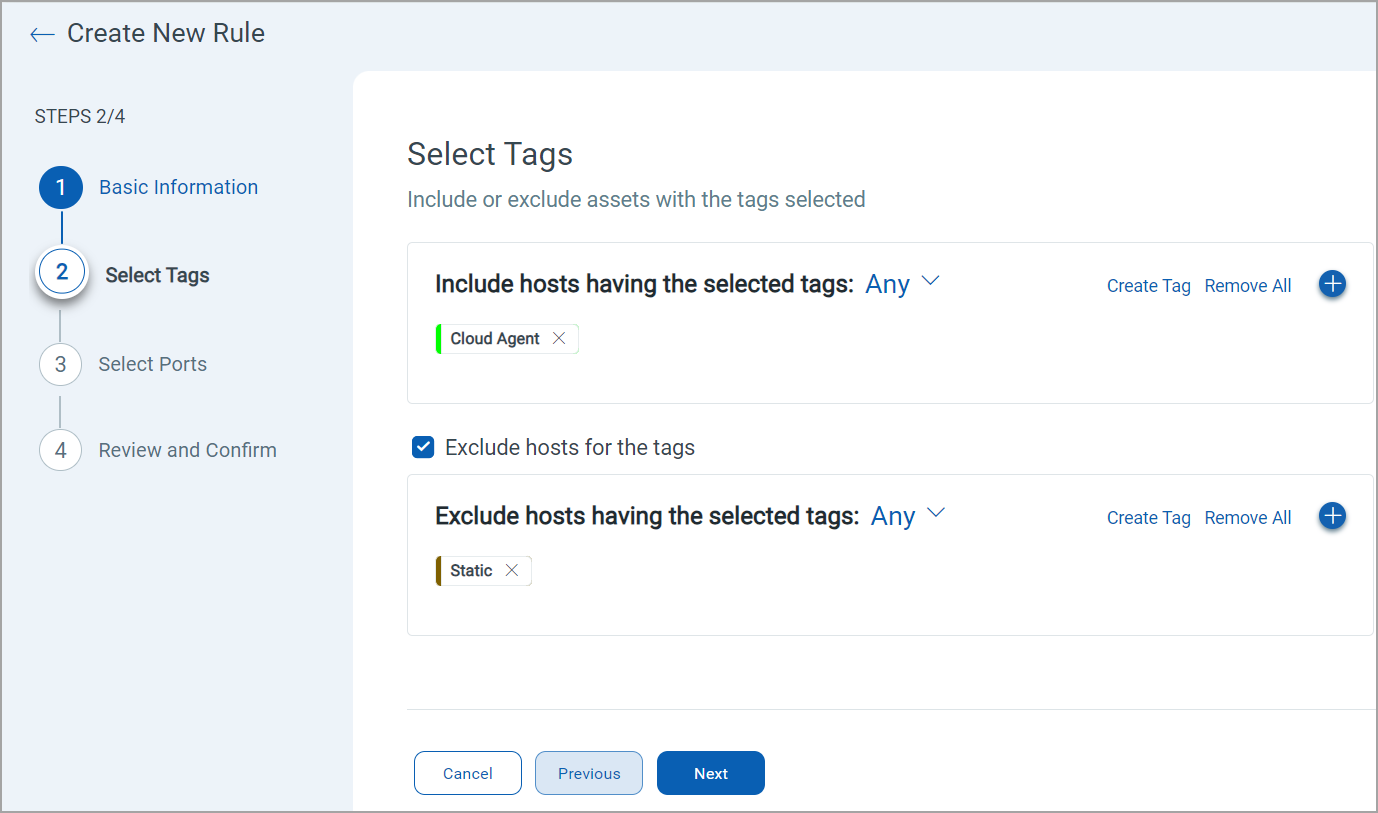Screen dimensions: 1378x813
Task: Click the step 3 Select Ports circle
Action: pyautogui.click(x=60, y=364)
